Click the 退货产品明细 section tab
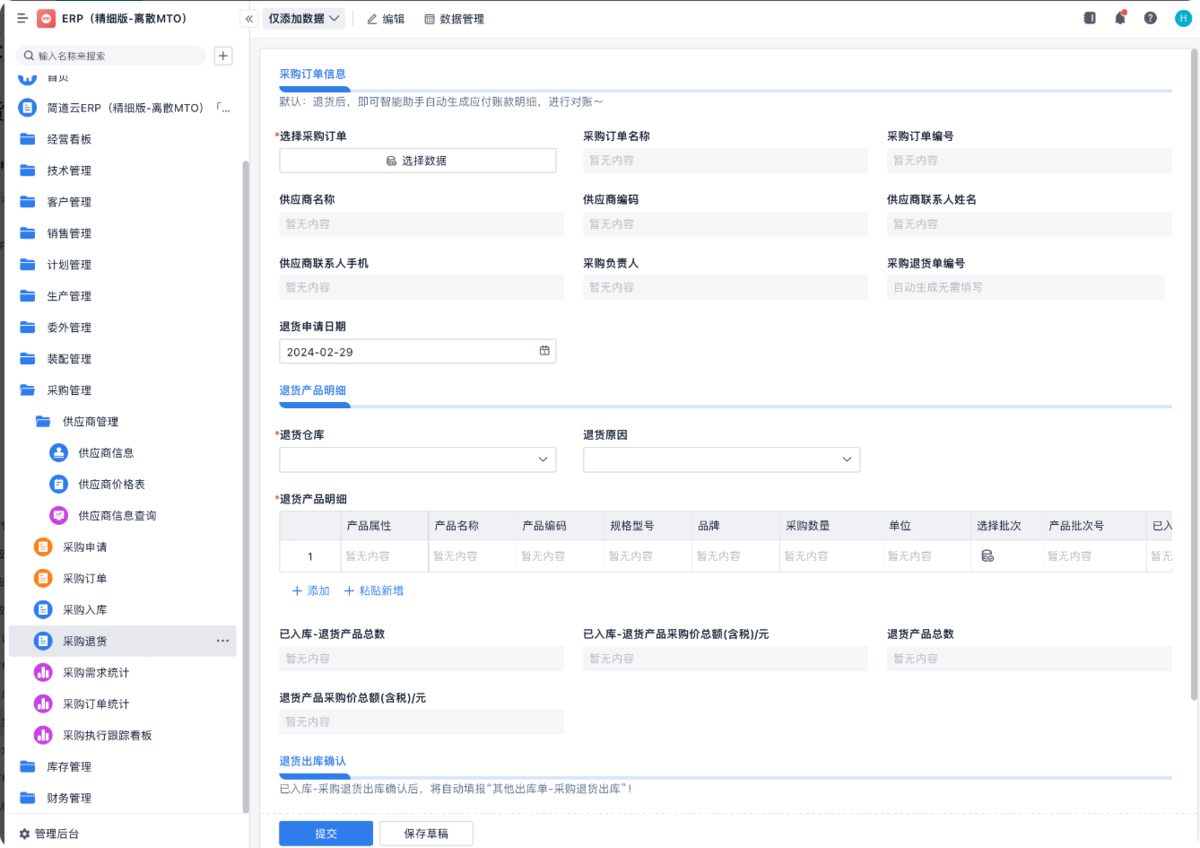The height and width of the screenshot is (848, 1200). pos(313,390)
